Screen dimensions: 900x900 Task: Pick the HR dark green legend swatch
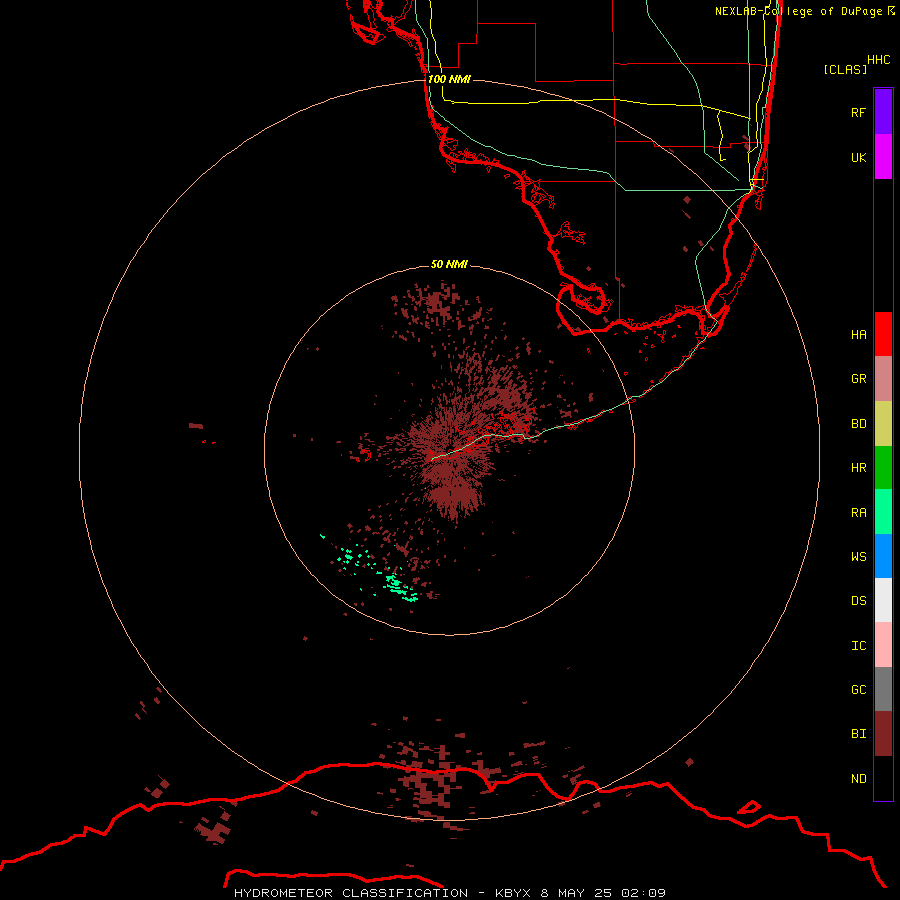883,468
